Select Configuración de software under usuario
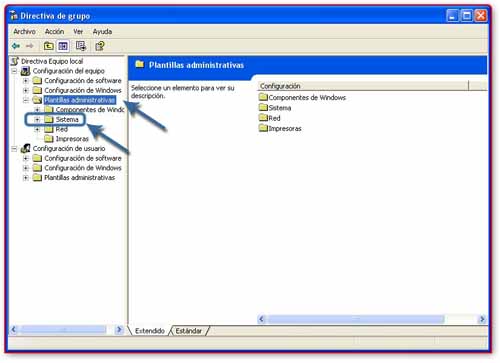The height and width of the screenshot is (363, 500). [83, 158]
